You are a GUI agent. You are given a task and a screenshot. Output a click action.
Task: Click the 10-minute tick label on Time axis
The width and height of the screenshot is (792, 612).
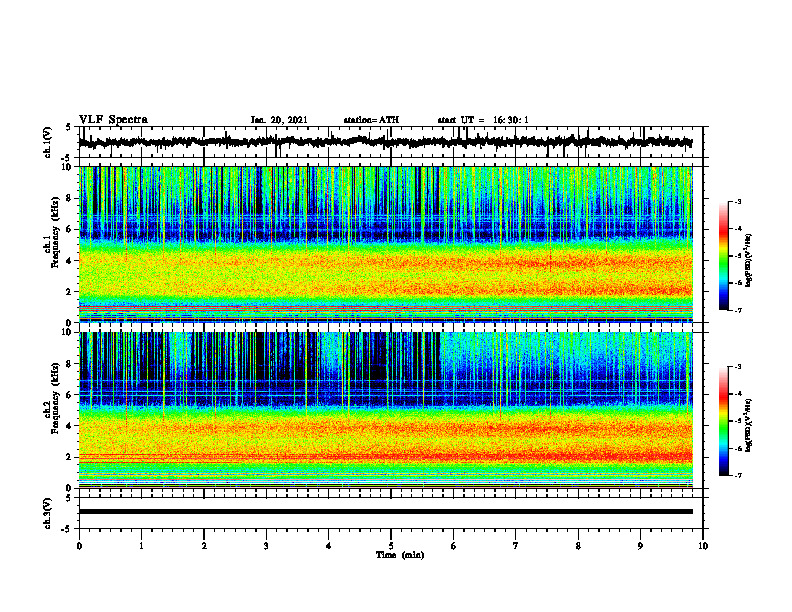tap(703, 546)
